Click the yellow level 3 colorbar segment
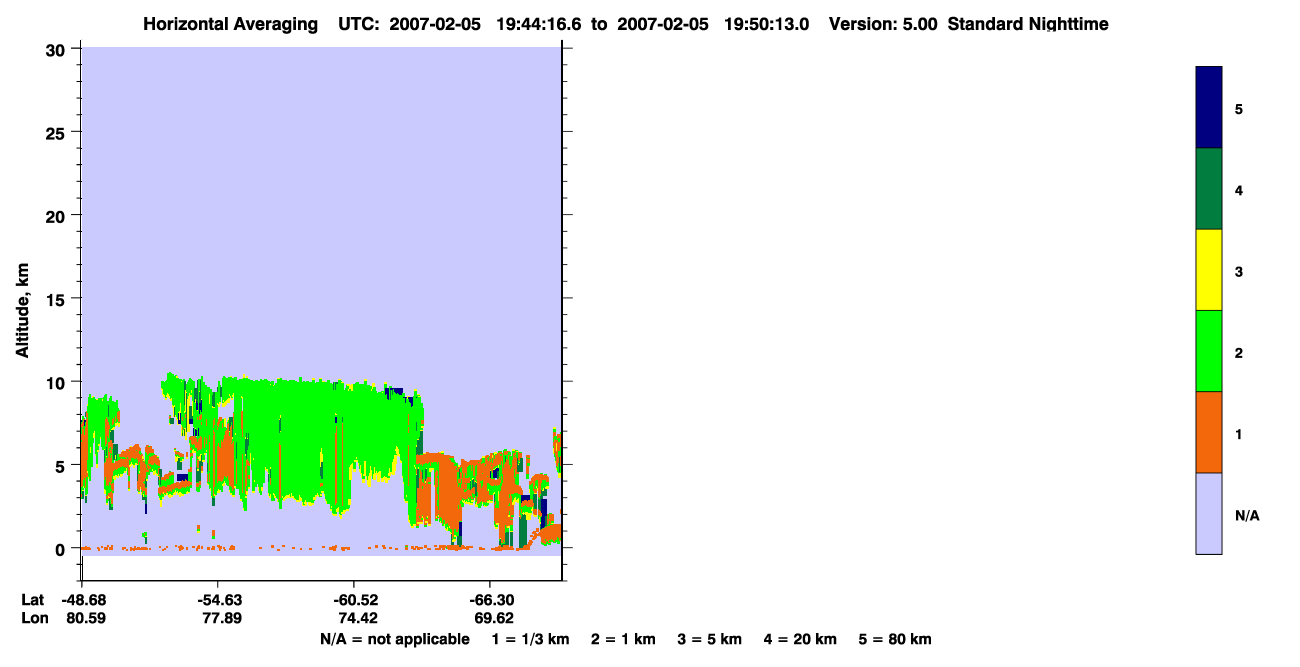This screenshot has width=1300, height=667. [x=1208, y=270]
